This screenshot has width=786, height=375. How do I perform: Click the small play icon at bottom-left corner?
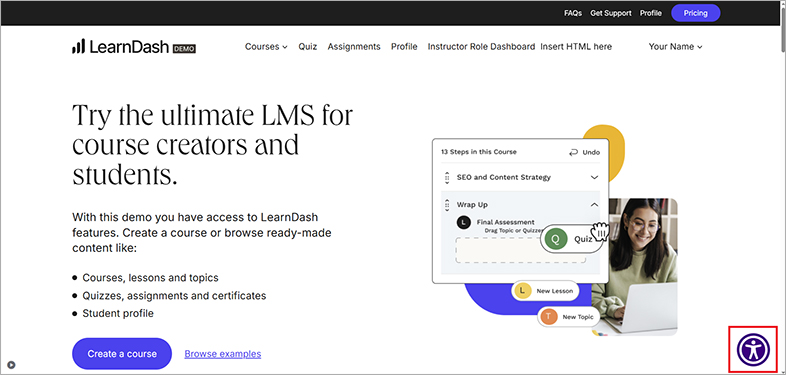click(12, 365)
